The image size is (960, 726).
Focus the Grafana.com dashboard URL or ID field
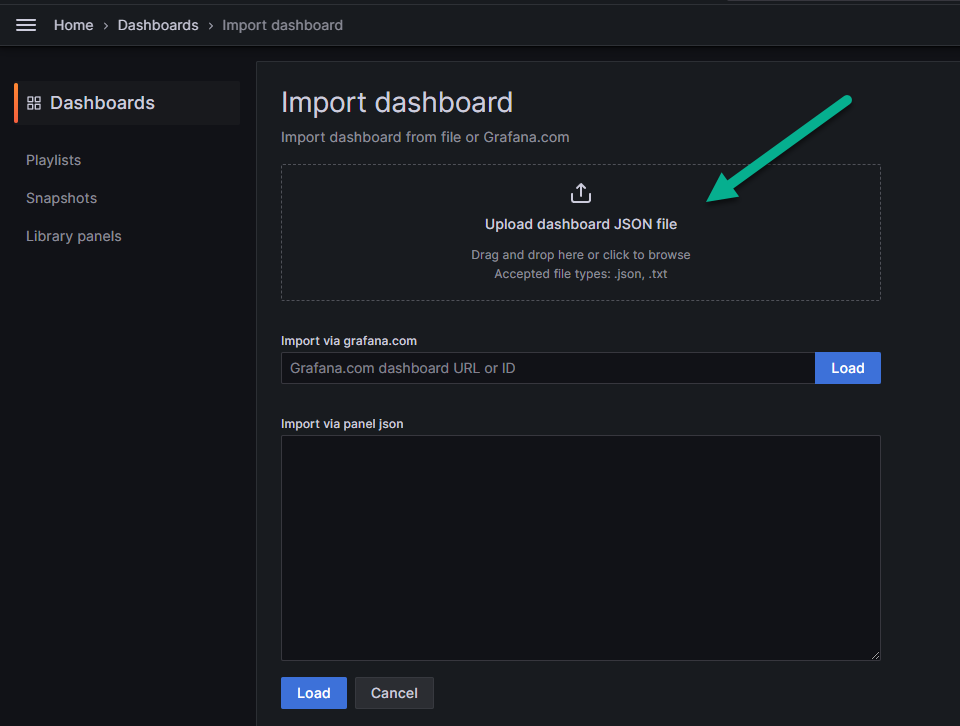point(548,368)
